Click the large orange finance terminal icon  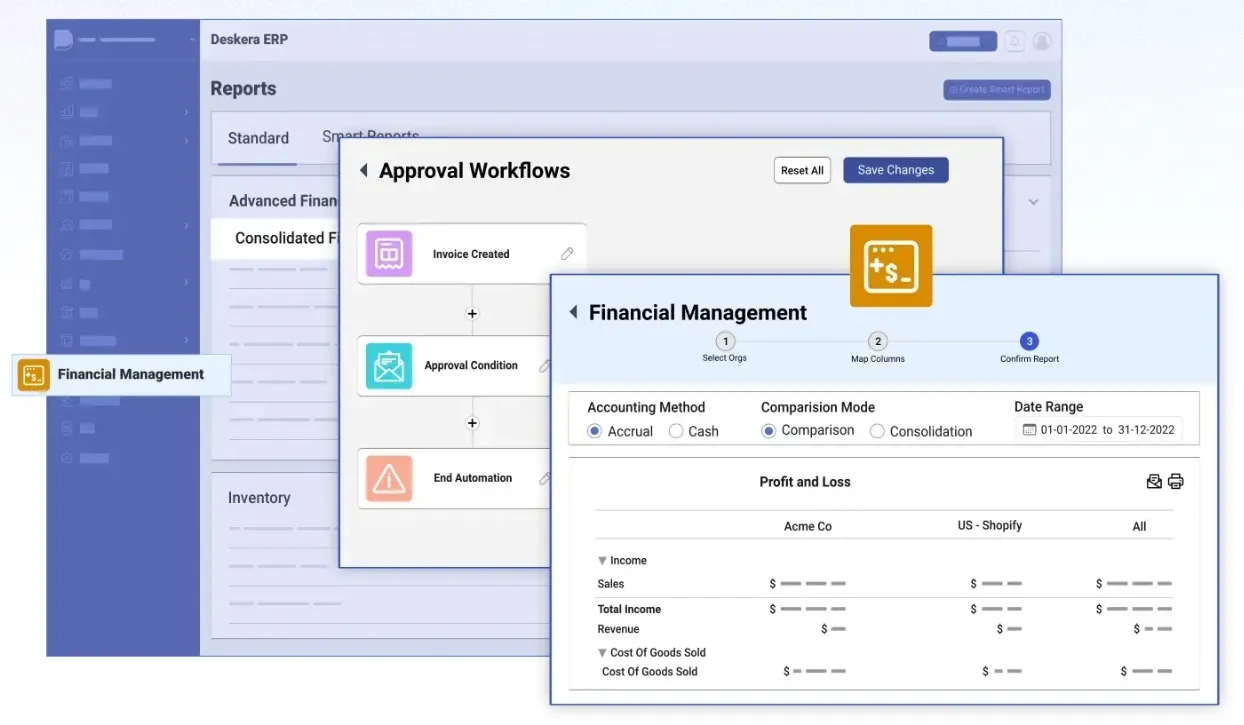click(x=891, y=266)
